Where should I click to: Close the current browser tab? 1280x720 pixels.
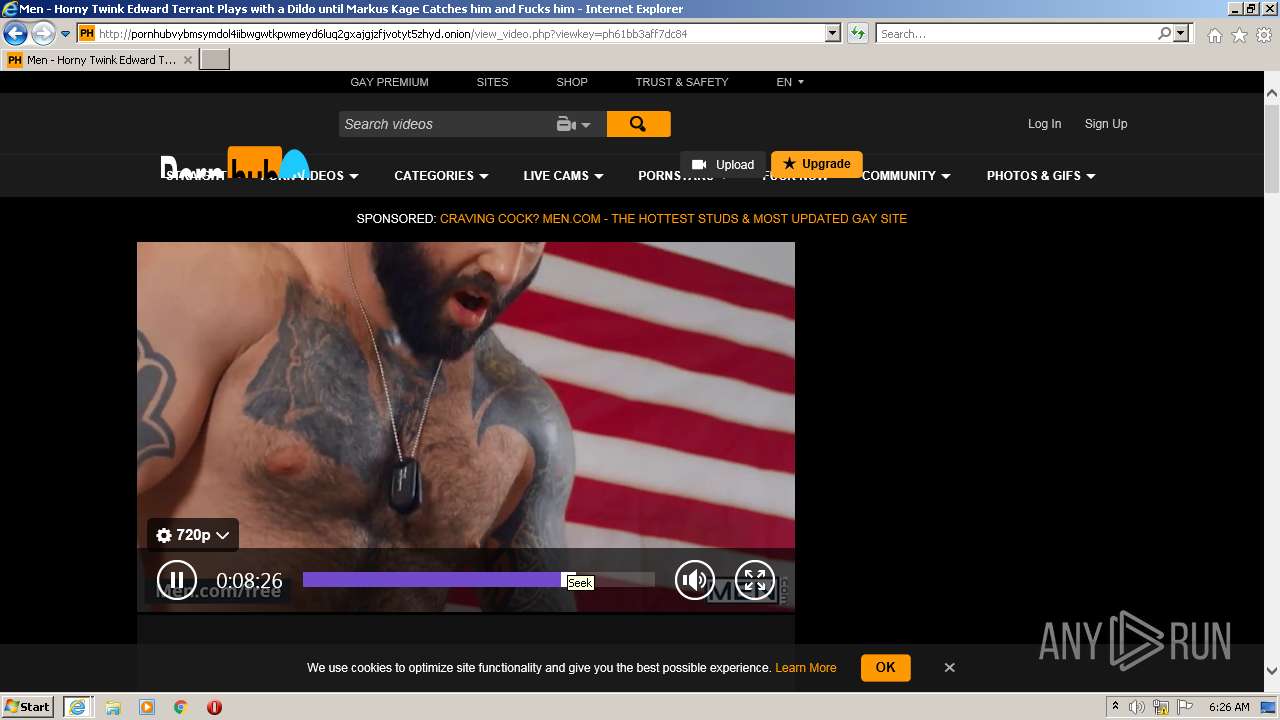point(187,60)
